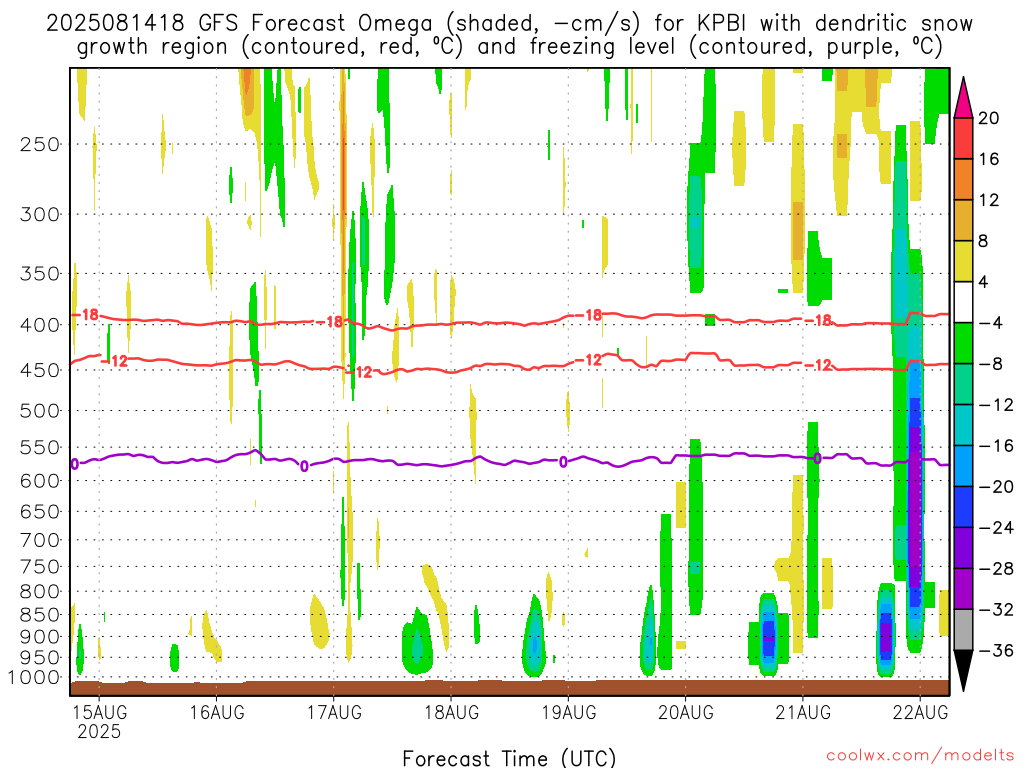The width and height of the screenshot is (1024, 768).
Task: Select the cyan -12 to -16 colorbar swatch
Action: pos(963,425)
